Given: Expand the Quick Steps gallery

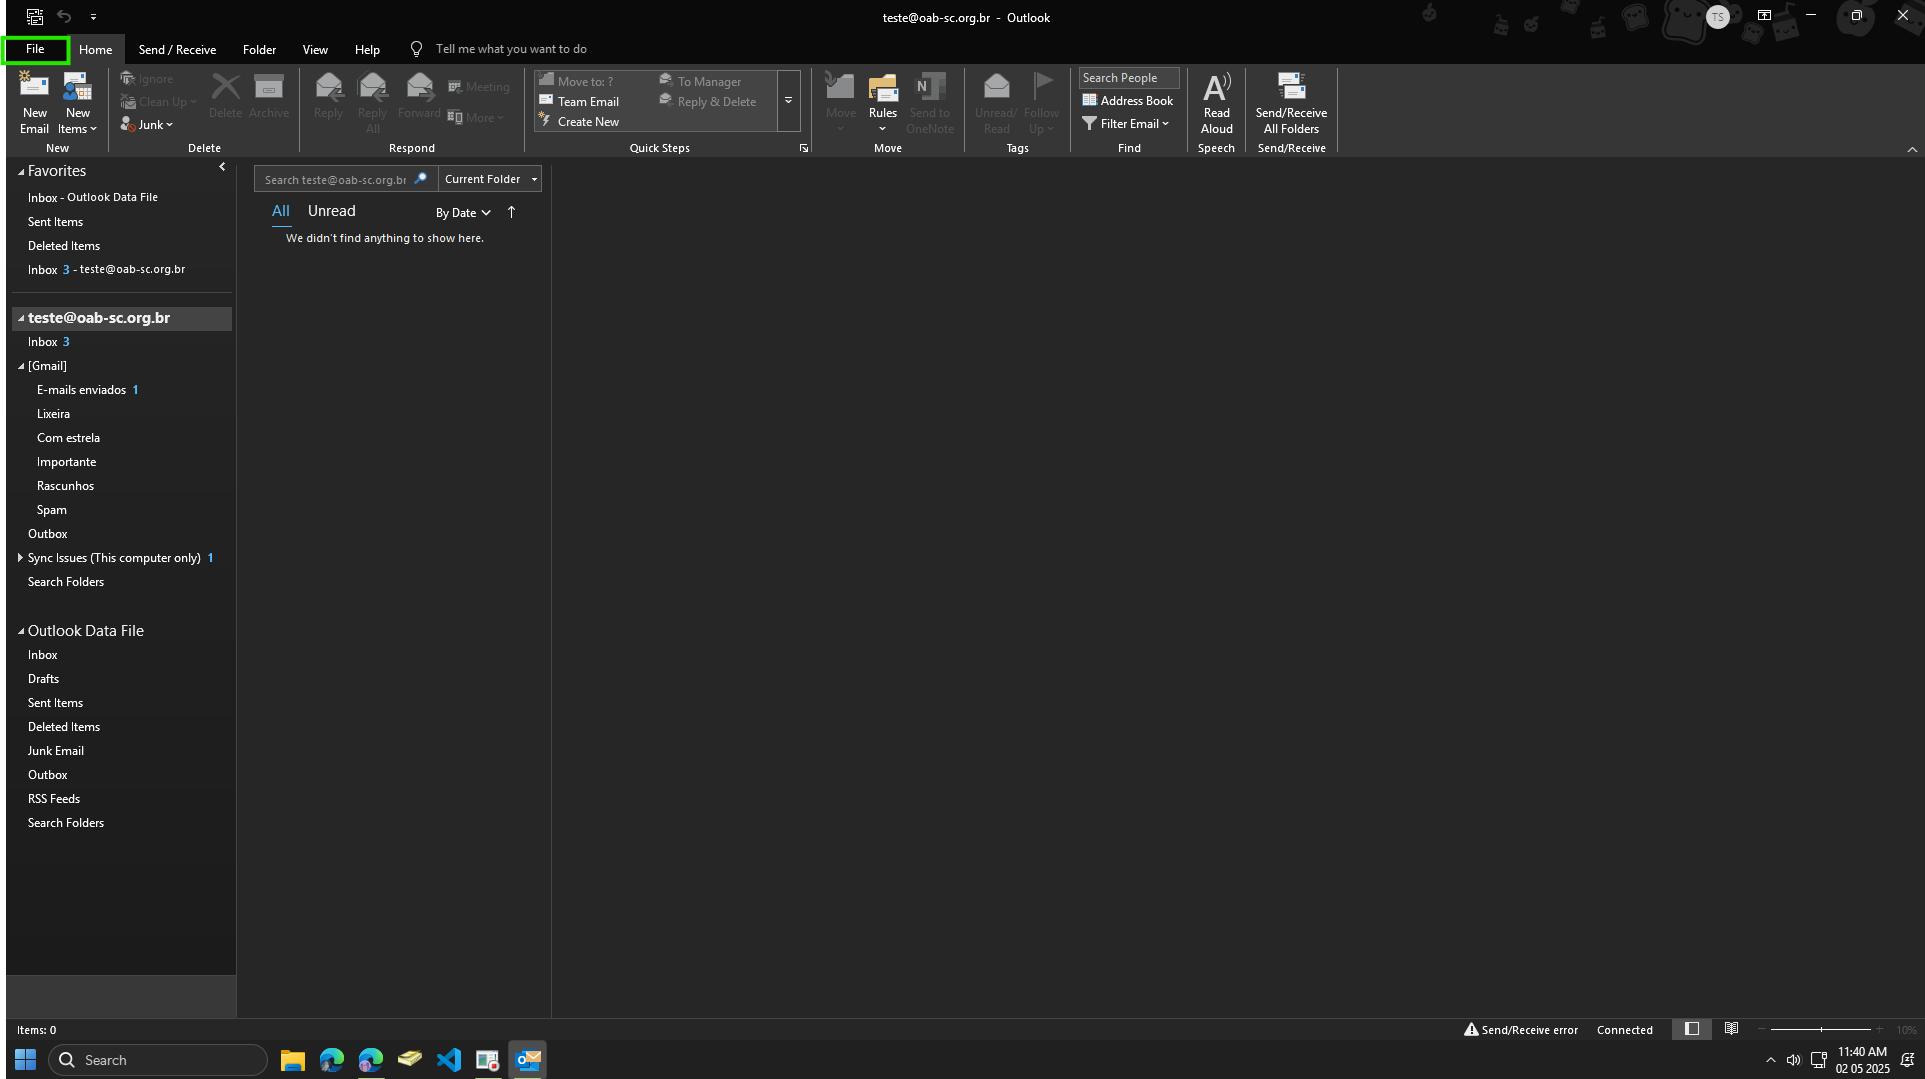Looking at the screenshot, I should 788,101.
